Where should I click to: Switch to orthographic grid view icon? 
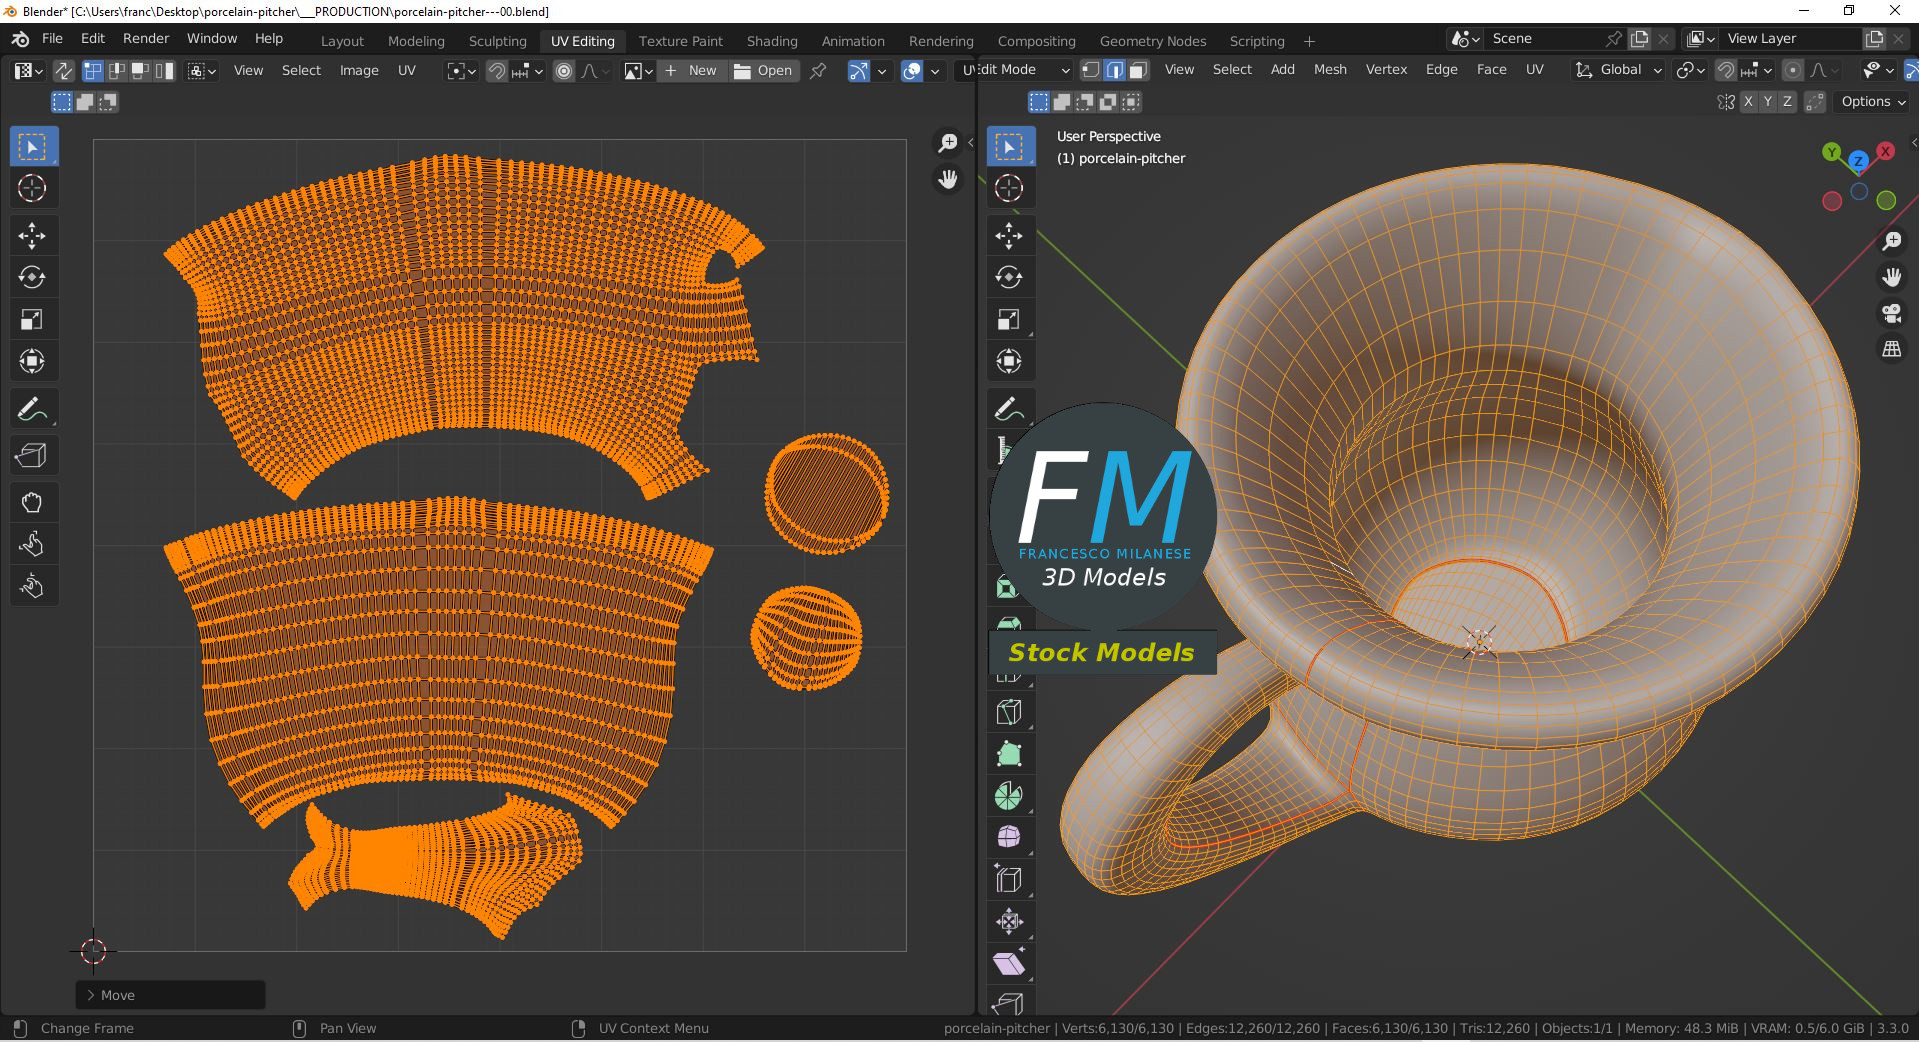pos(1891,349)
